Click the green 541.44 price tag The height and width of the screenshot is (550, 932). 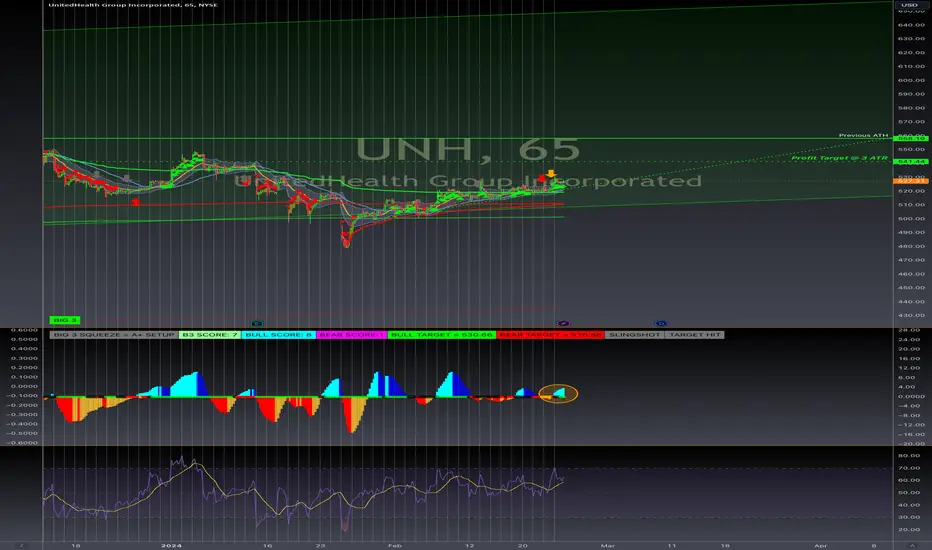pyautogui.click(x=910, y=162)
